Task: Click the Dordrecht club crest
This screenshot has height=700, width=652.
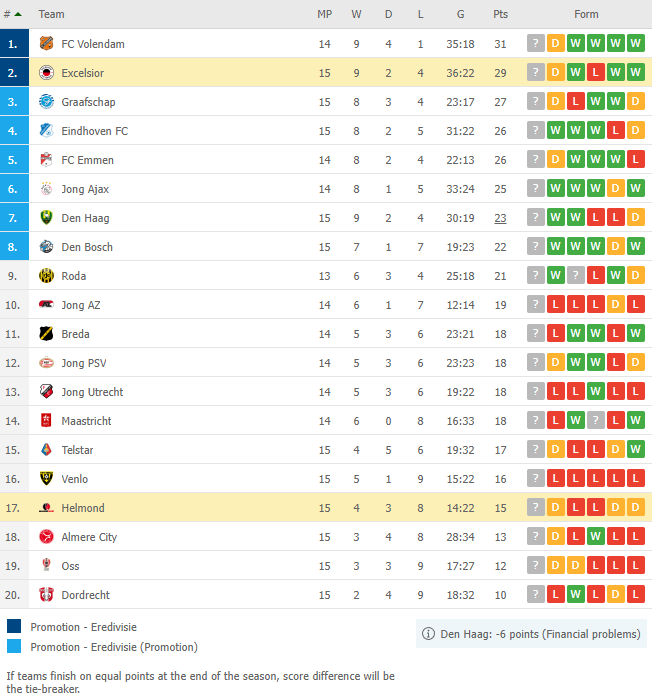Action: (x=46, y=595)
